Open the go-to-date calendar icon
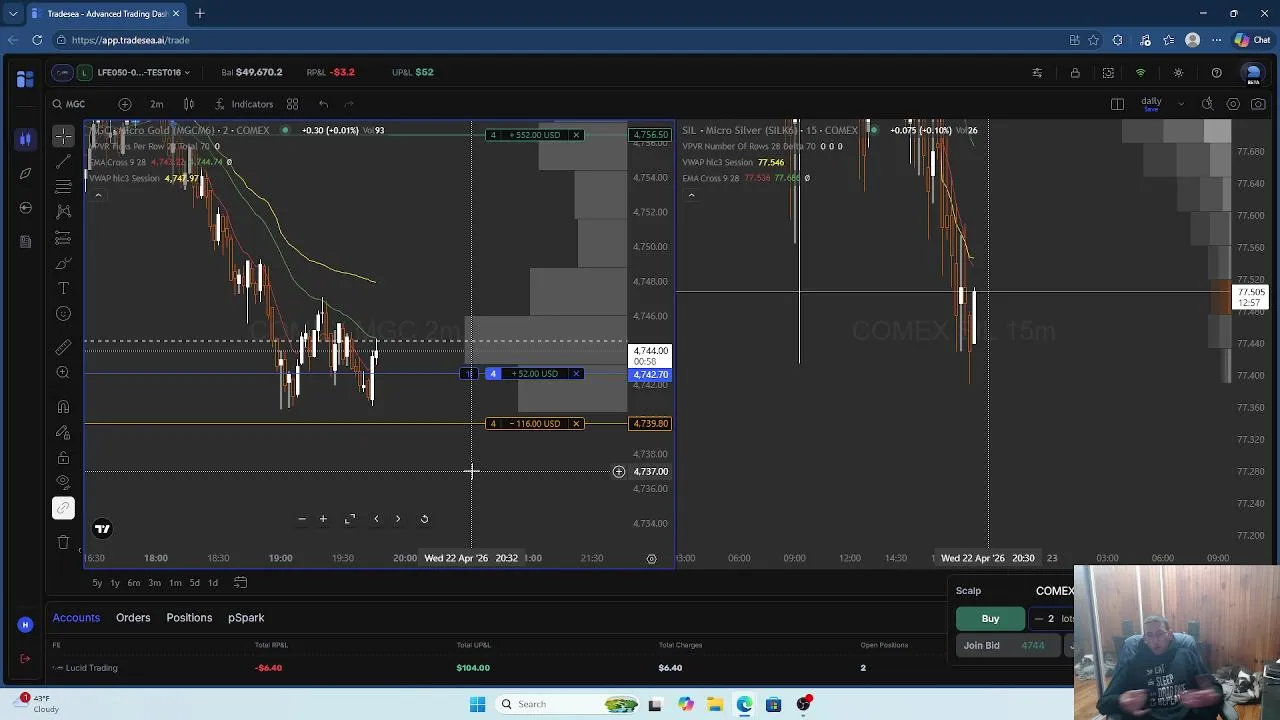Viewport: 1280px width, 720px height. point(240,583)
